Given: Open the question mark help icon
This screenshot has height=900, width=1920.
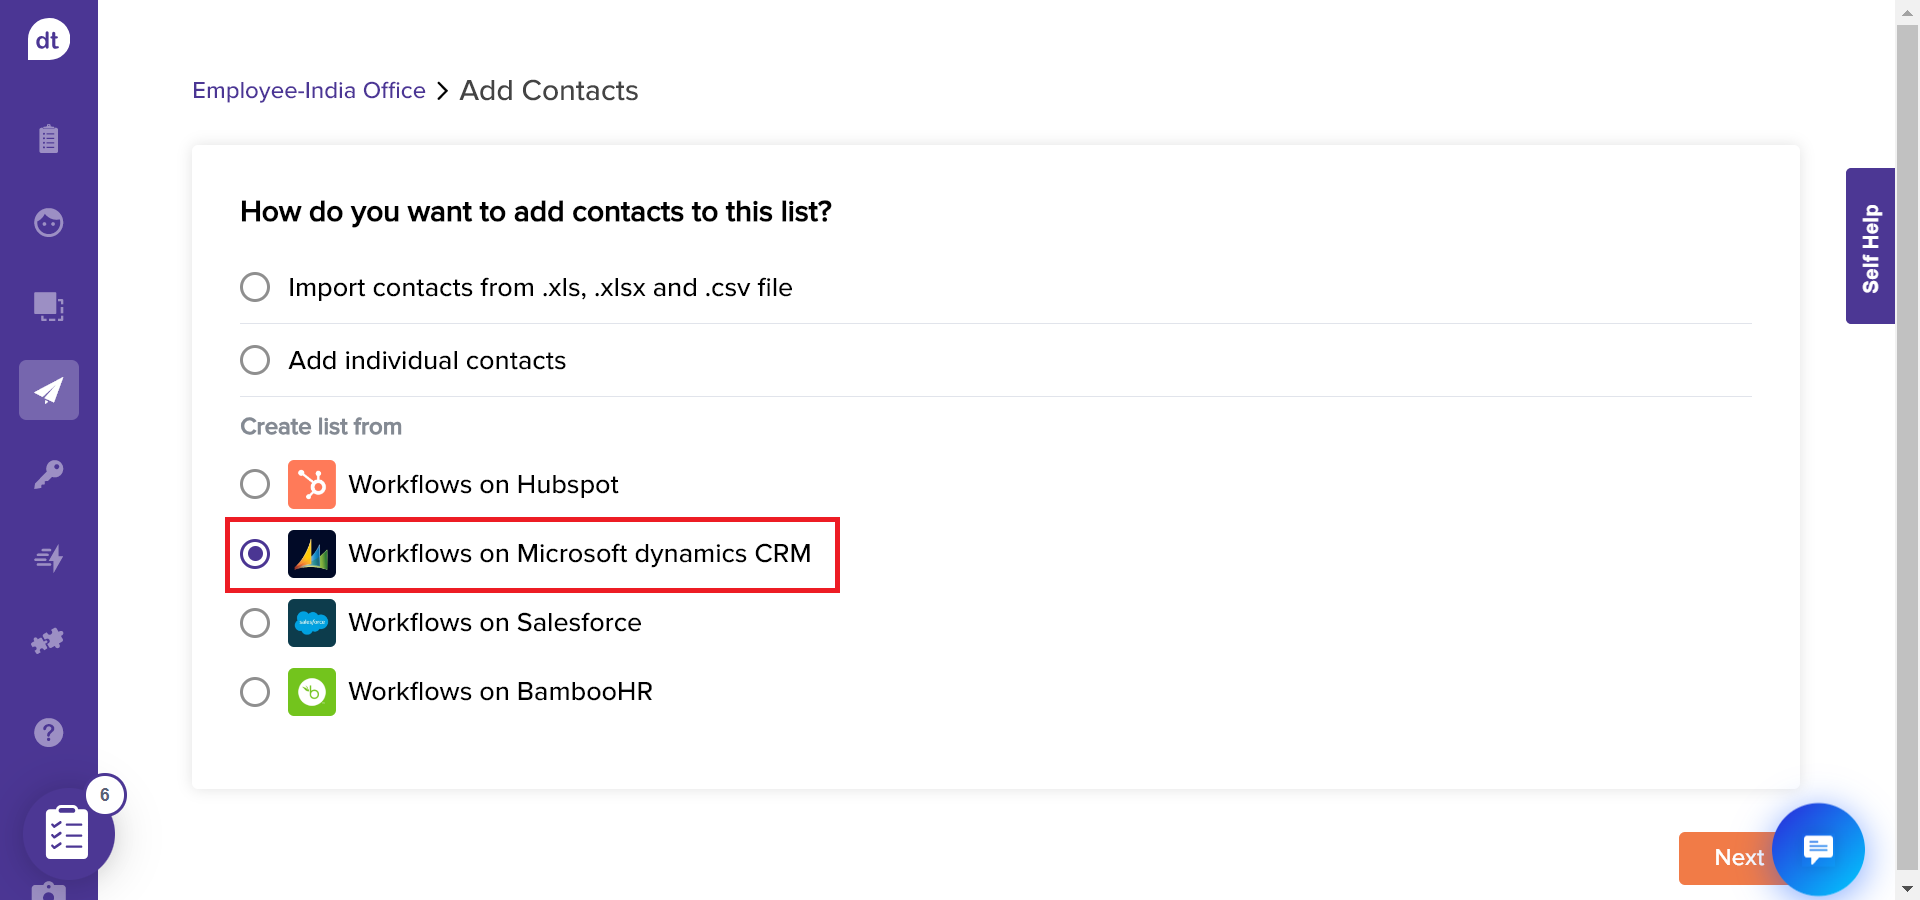Looking at the screenshot, I should click(48, 733).
